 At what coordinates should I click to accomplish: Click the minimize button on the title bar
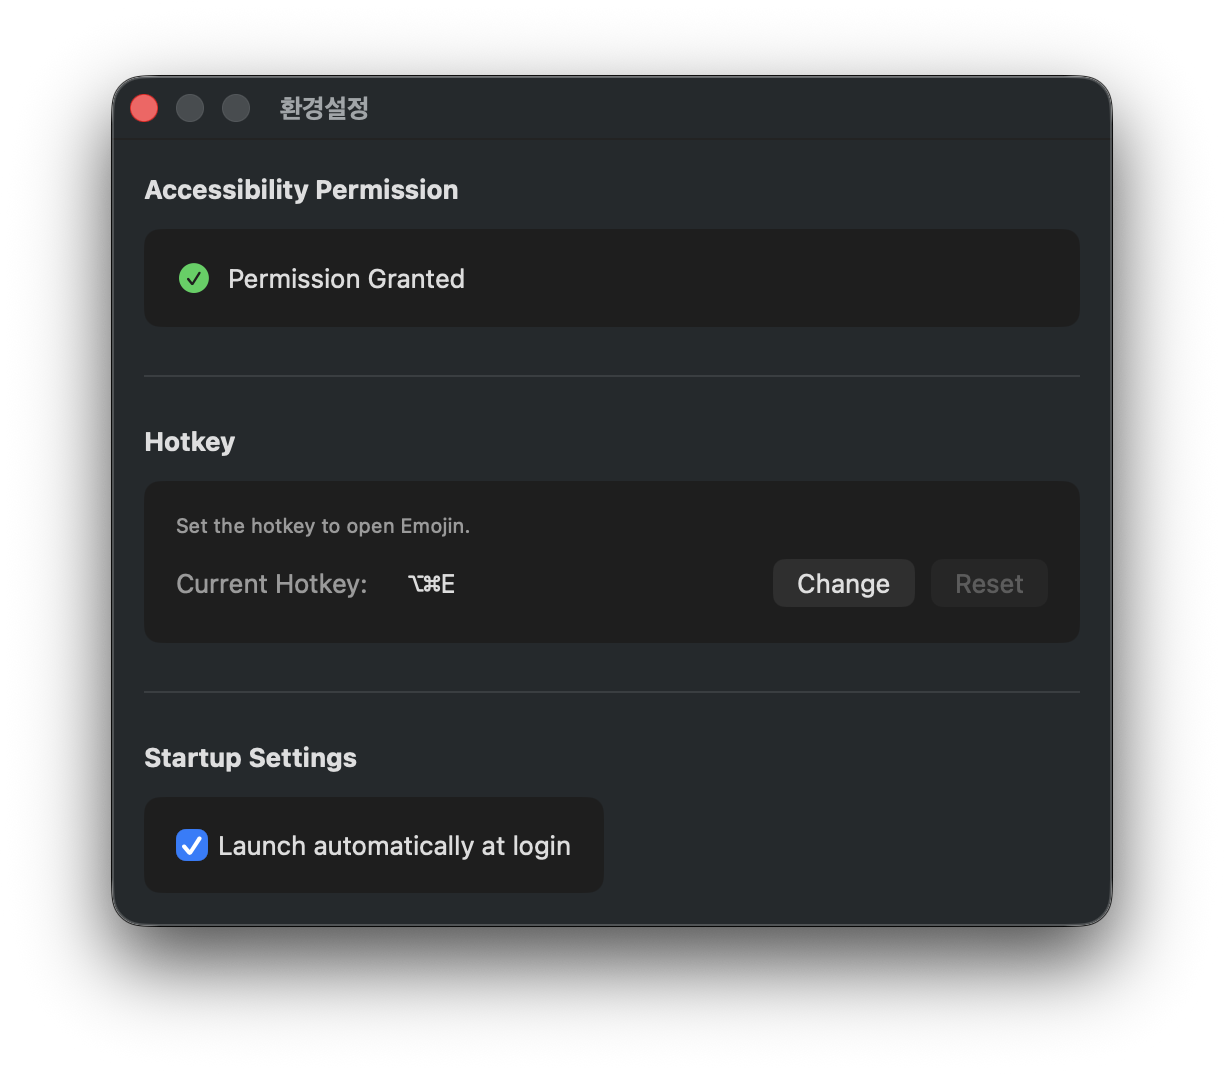point(189,107)
